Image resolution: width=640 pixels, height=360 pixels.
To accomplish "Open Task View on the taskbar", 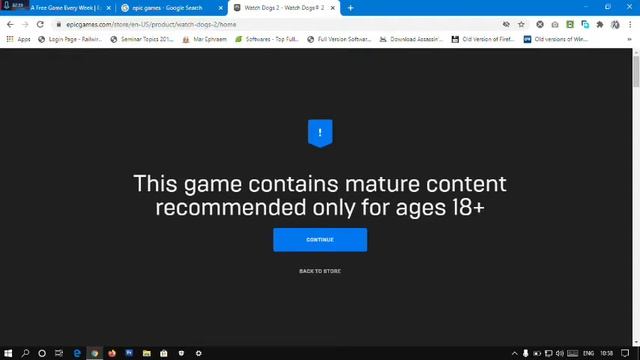I will [59, 353].
